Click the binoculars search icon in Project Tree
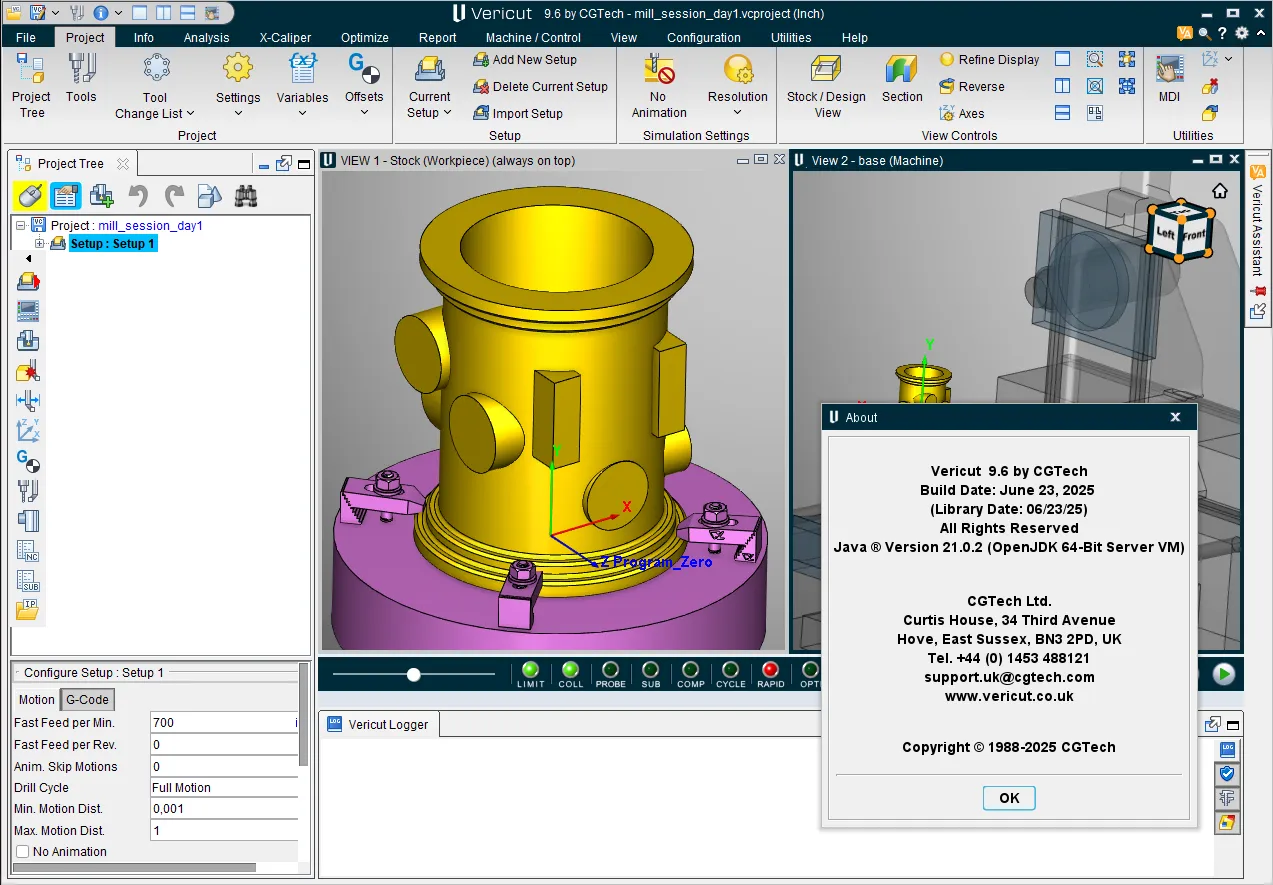Screen dimensions: 1273x885 [x=246, y=196]
